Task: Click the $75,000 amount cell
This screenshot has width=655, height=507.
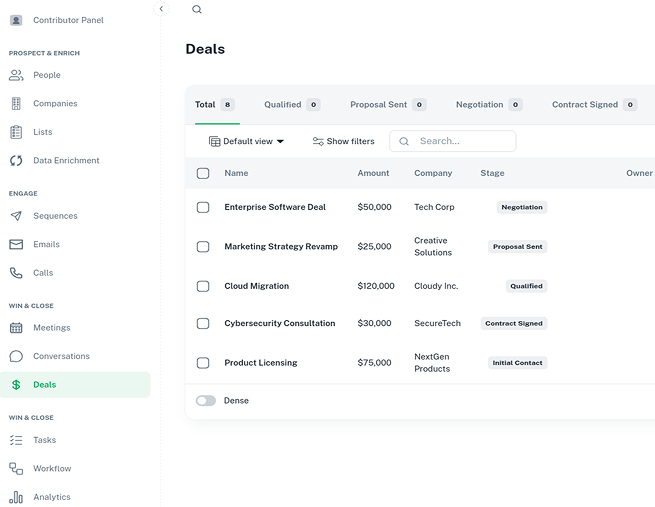Action: point(374,363)
